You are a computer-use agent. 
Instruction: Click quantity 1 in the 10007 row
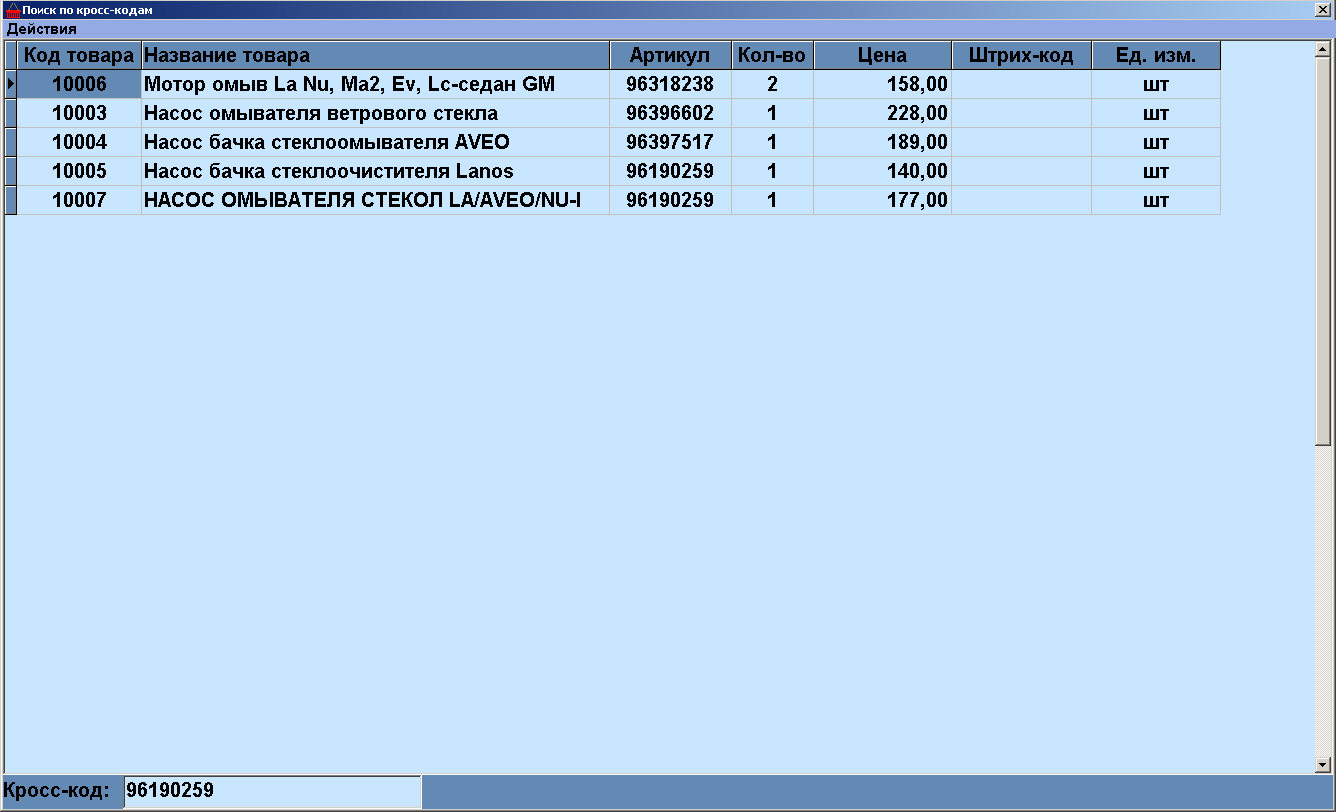click(x=772, y=201)
